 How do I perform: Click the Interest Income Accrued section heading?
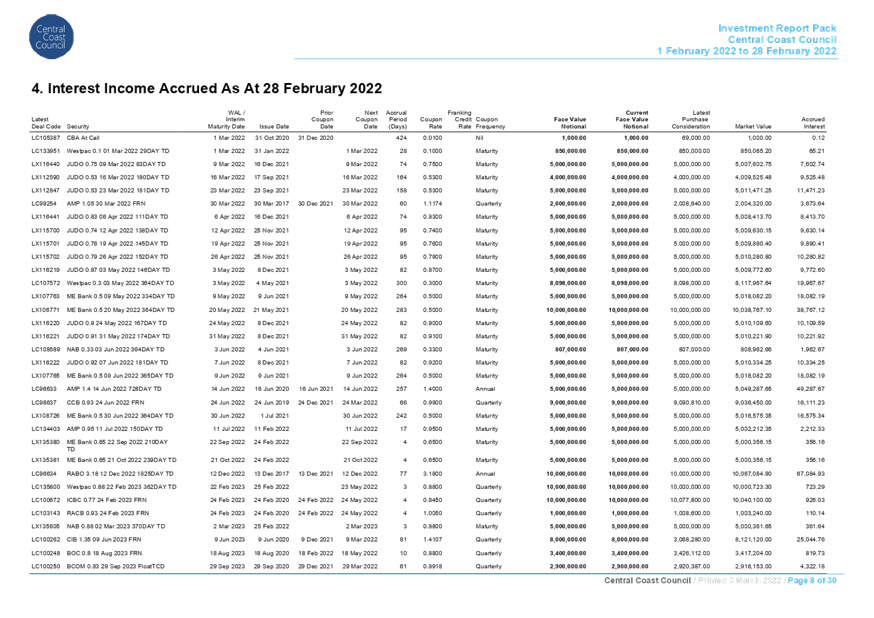(x=207, y=89)
